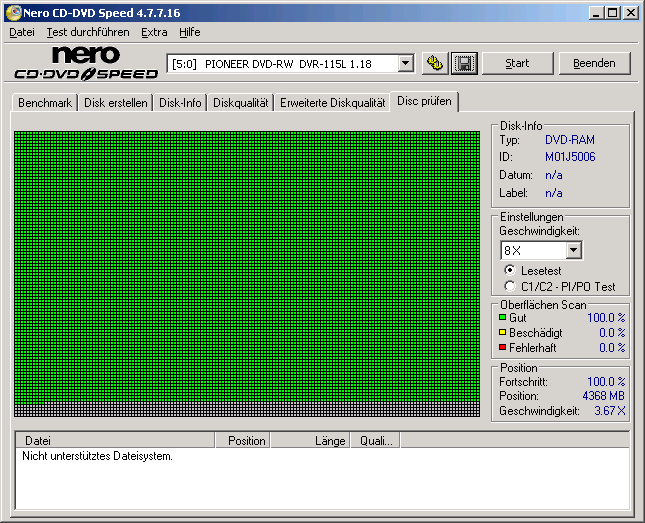The image size is (645, 523).
Task: Click the Start button
Action: 517,63
